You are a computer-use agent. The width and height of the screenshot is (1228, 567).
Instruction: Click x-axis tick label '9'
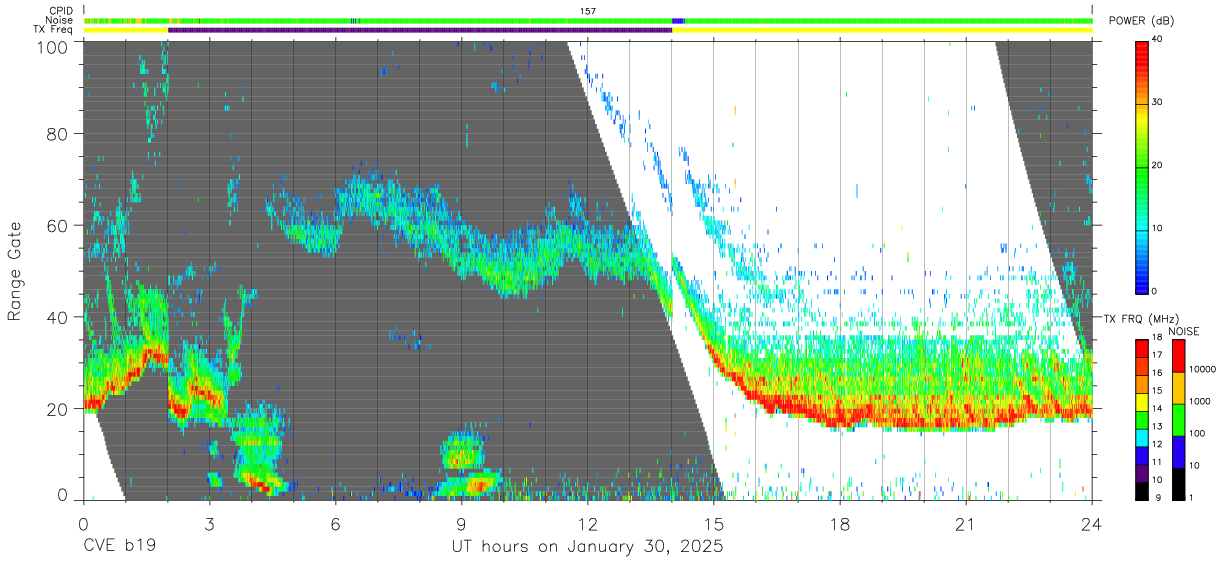461,524
